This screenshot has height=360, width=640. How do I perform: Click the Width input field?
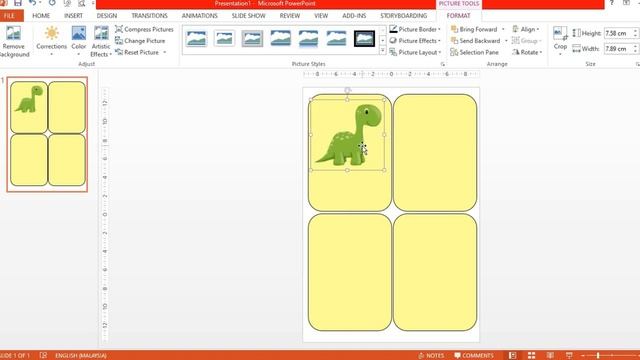618,49
